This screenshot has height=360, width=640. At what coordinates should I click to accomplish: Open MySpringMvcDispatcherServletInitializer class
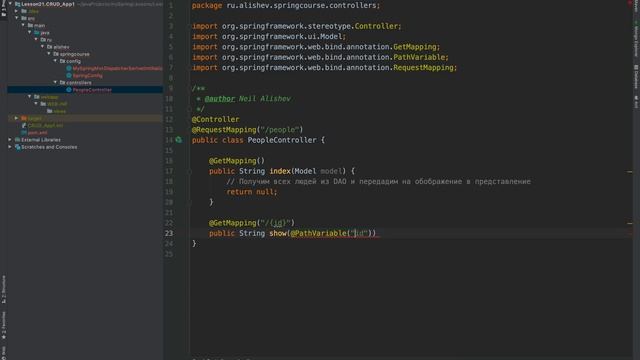(x=118, y=68)
